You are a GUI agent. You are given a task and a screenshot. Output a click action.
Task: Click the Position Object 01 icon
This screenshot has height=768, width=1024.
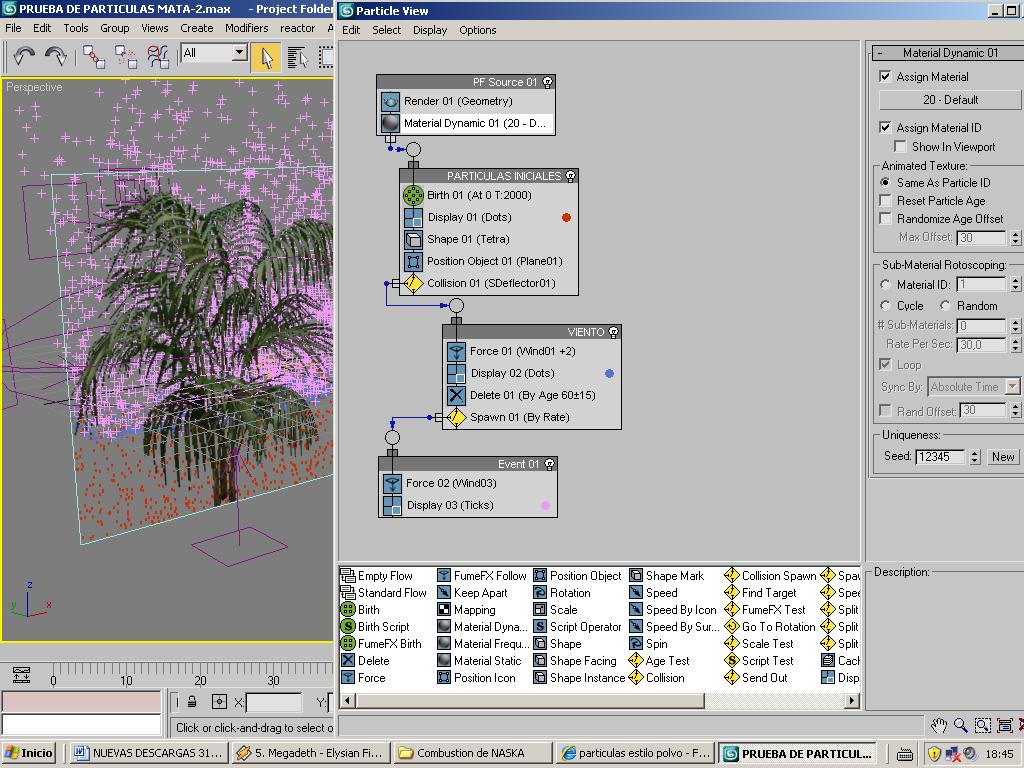[x=413, y=261]
